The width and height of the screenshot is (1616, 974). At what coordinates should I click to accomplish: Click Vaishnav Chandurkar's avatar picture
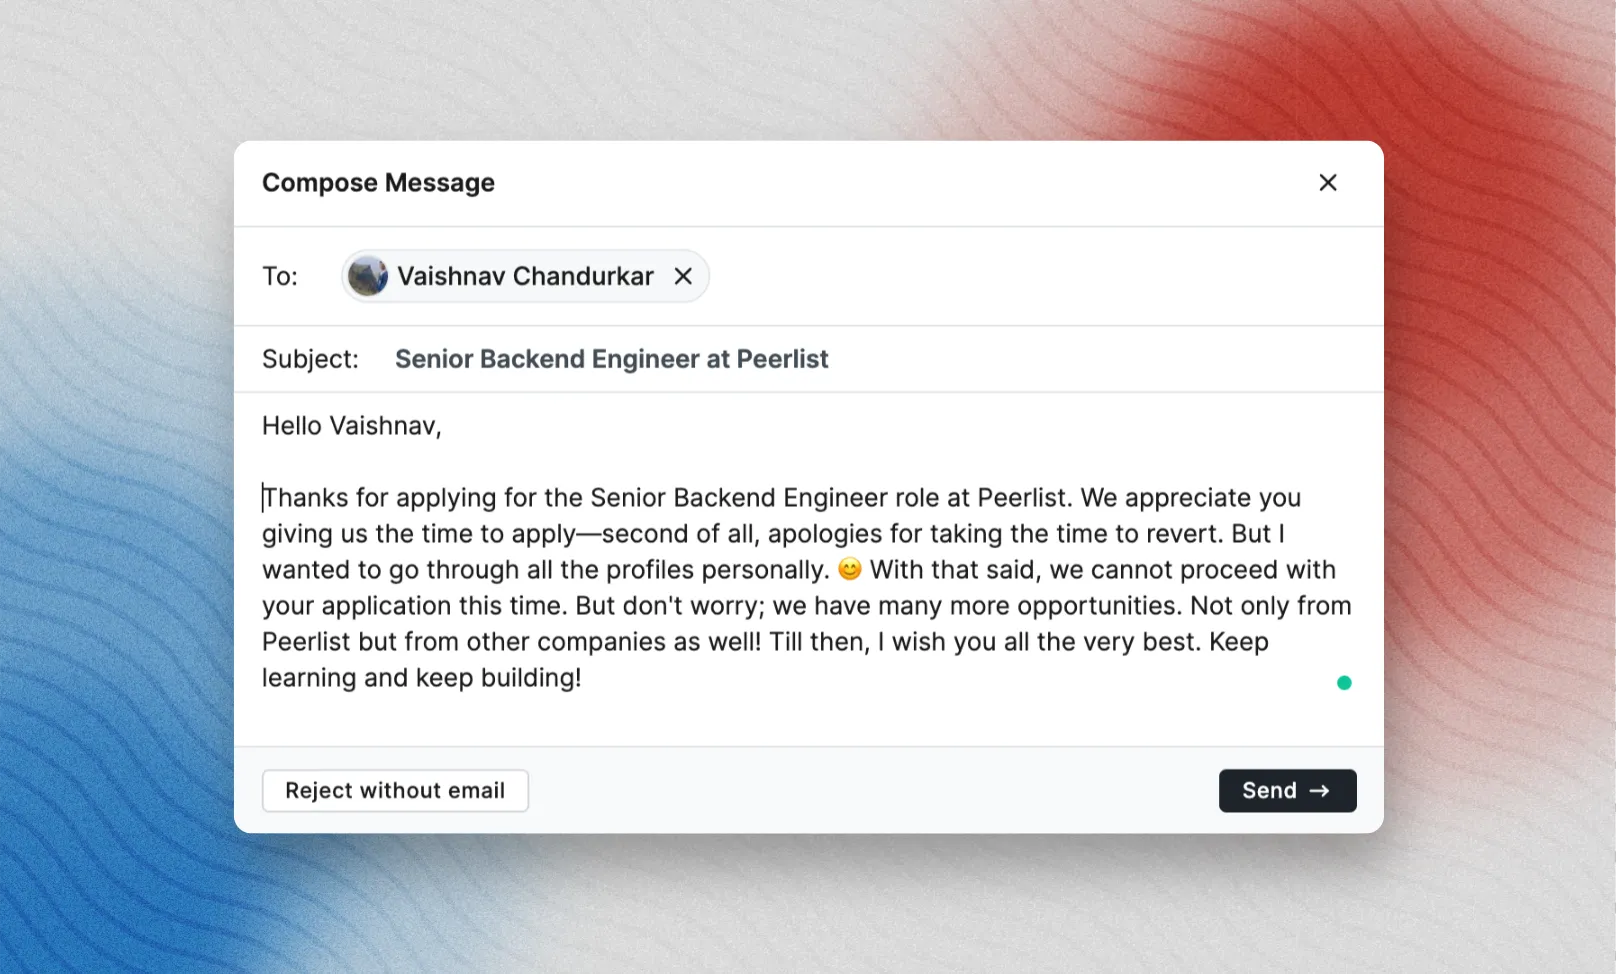pyautogui.click(x=367, y=276)
